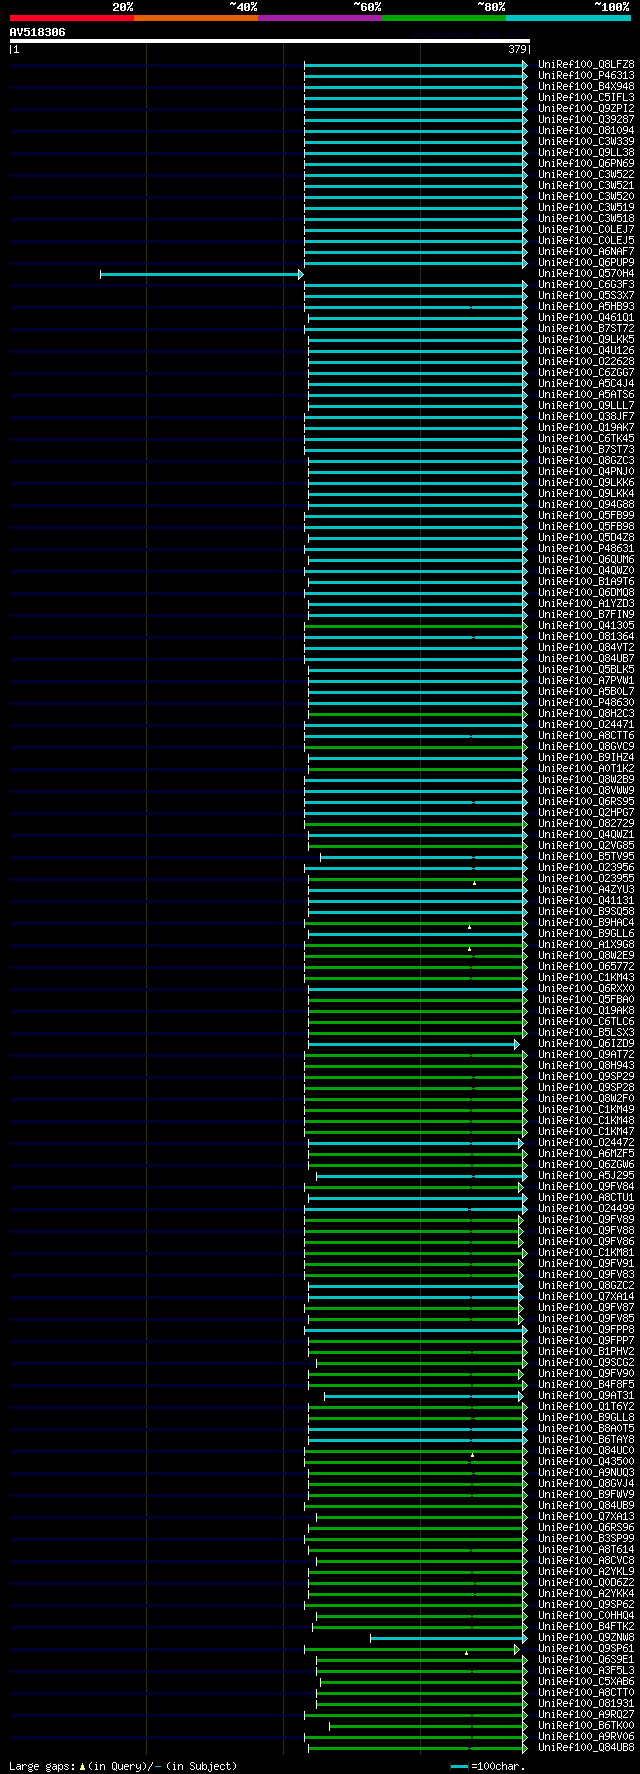Select the UniRef100_A4ZYU3 label
Screen dimensions: 640x1774
point(586,889)
